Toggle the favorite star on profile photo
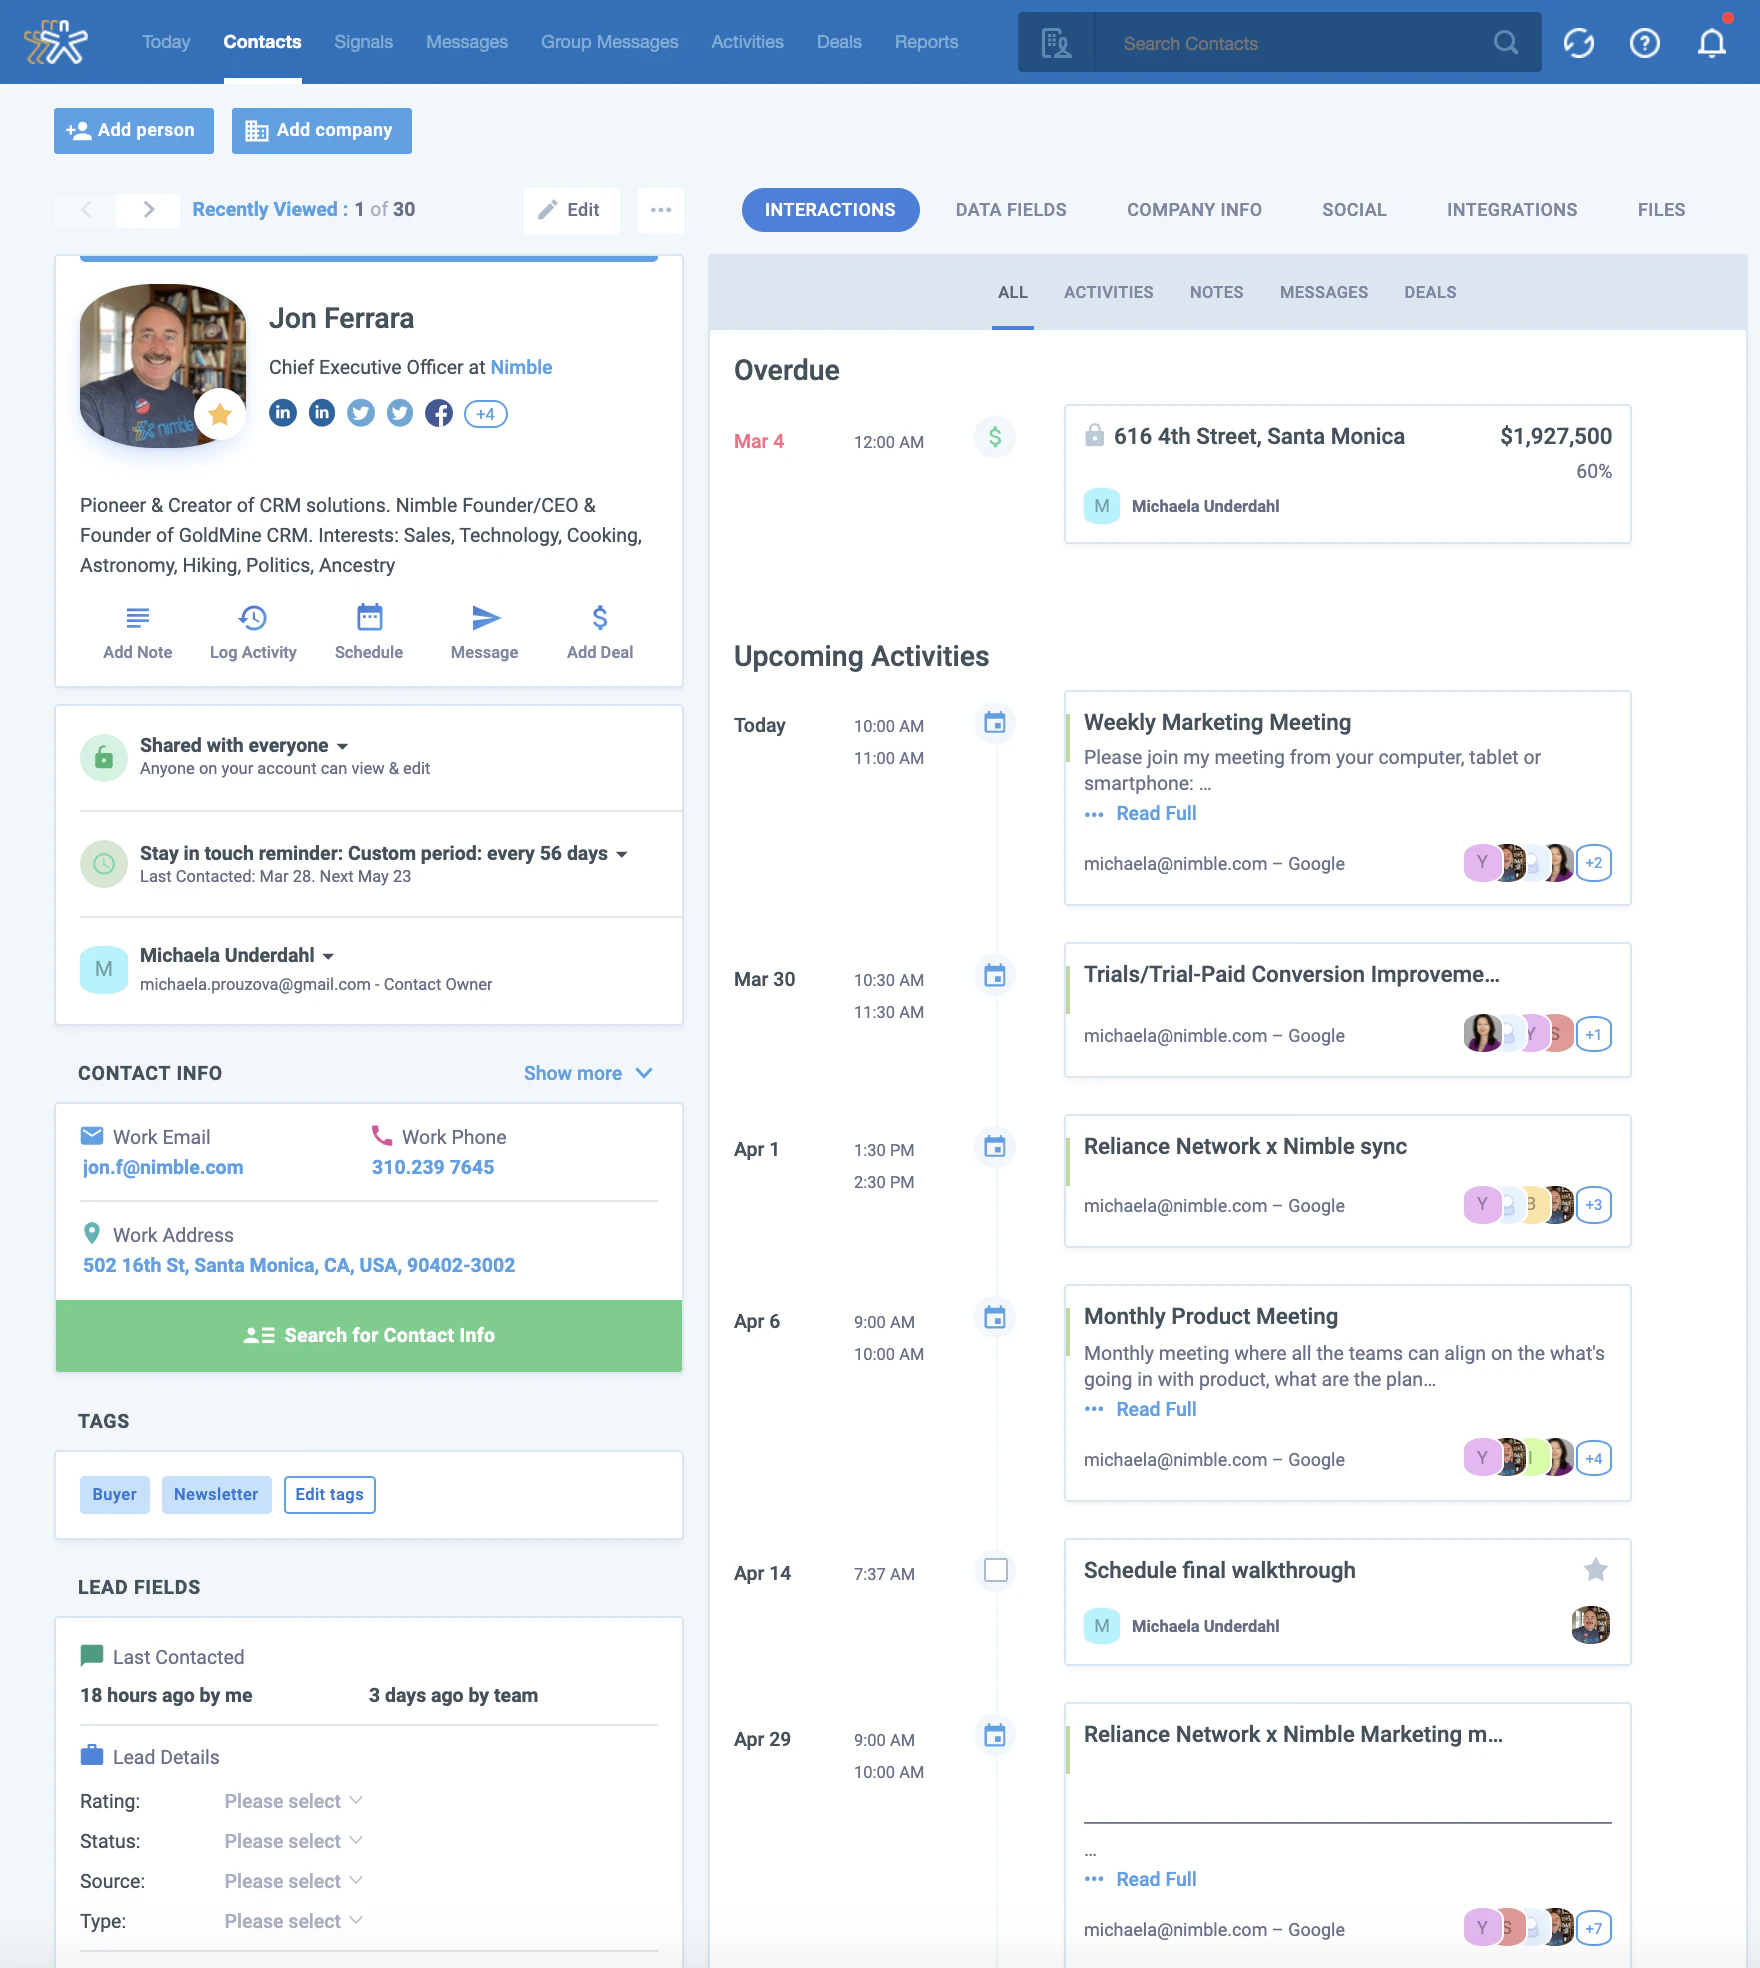 tap(220, 413)
